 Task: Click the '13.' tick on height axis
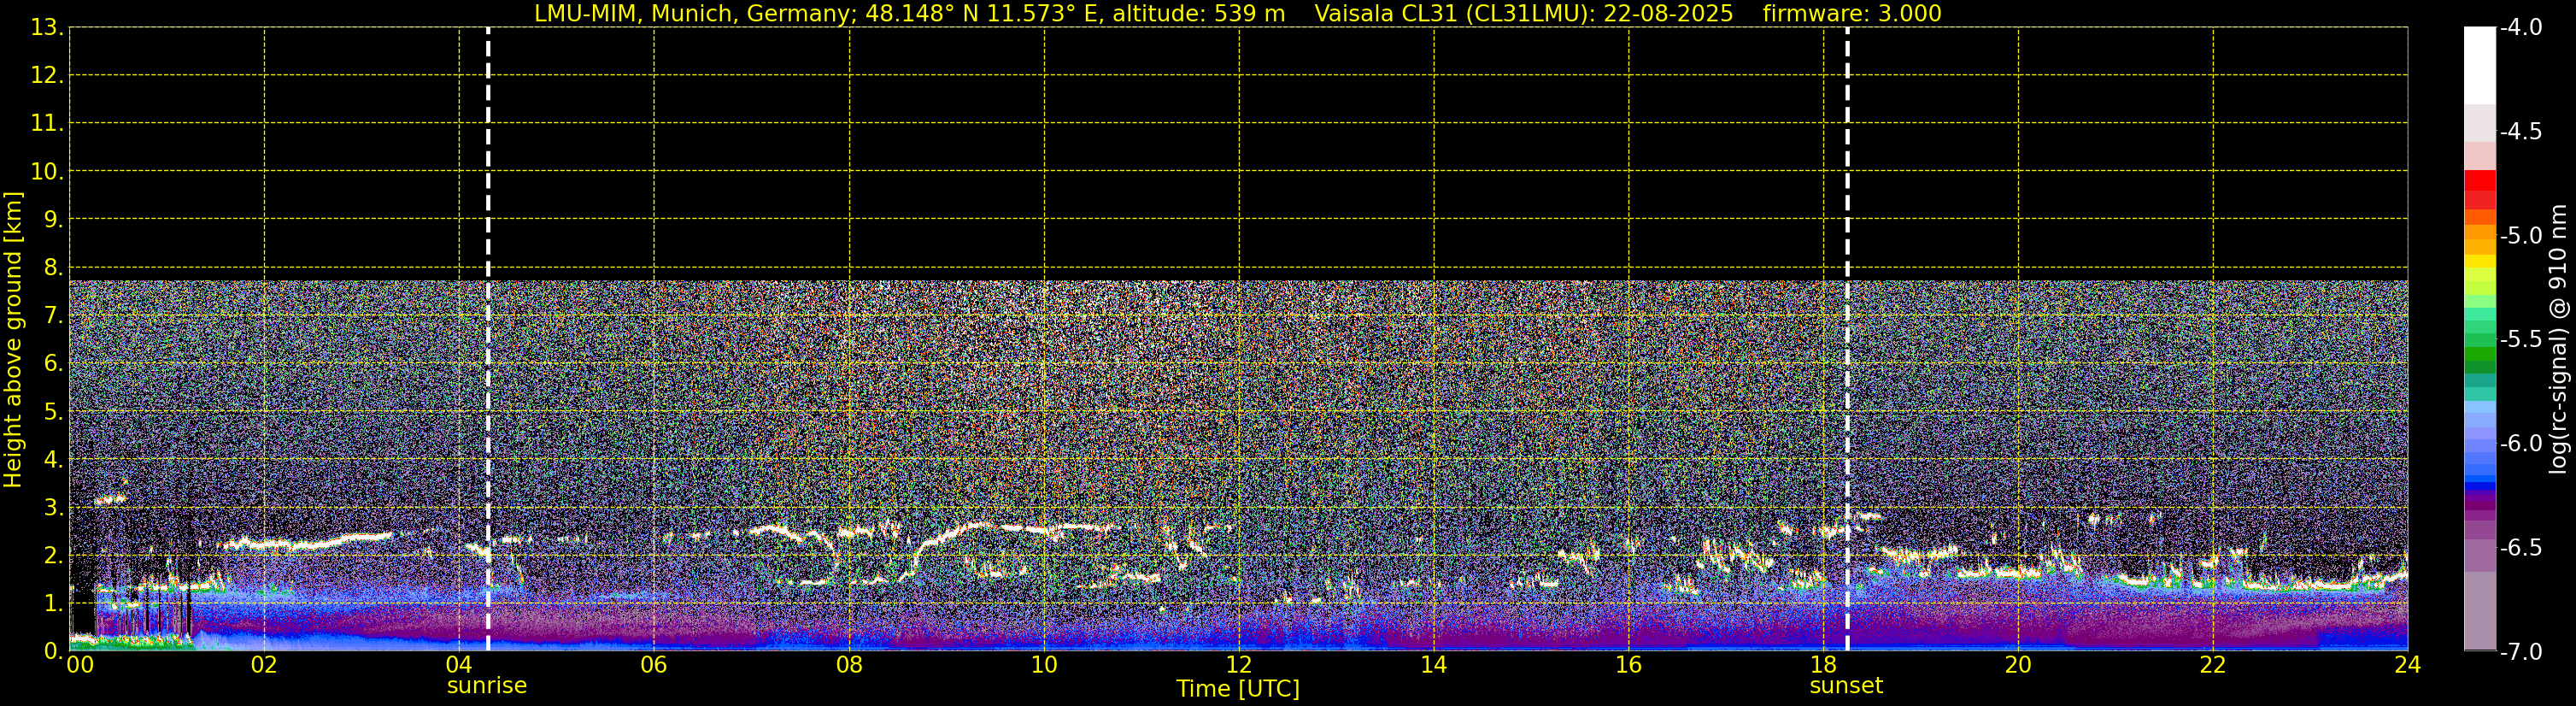tap(46, 28)
